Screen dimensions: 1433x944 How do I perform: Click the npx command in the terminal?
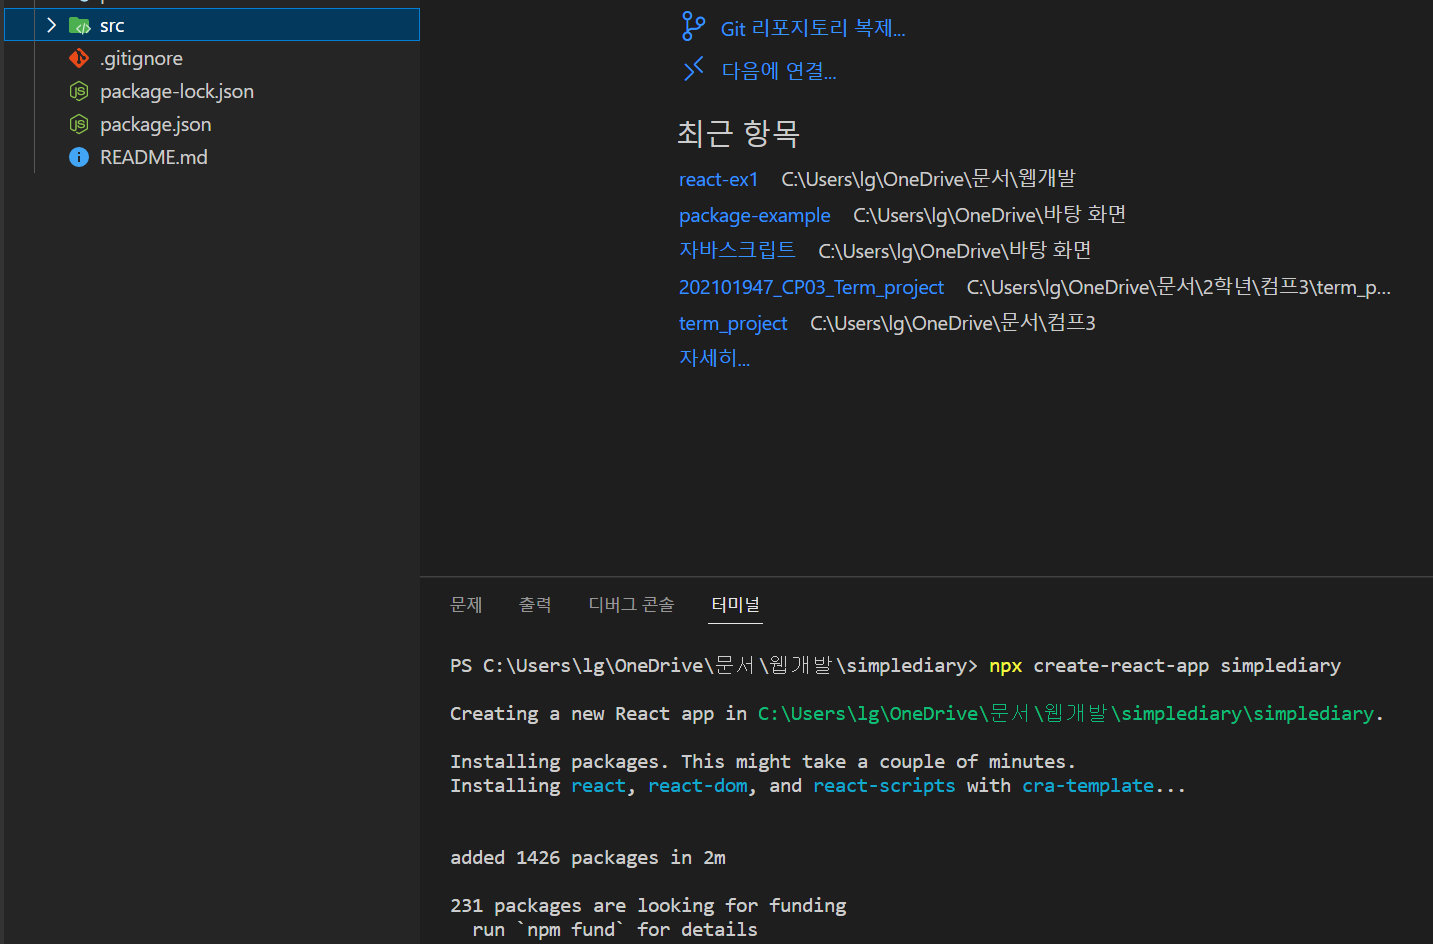pyautogui.click(x=1005, y=665)
